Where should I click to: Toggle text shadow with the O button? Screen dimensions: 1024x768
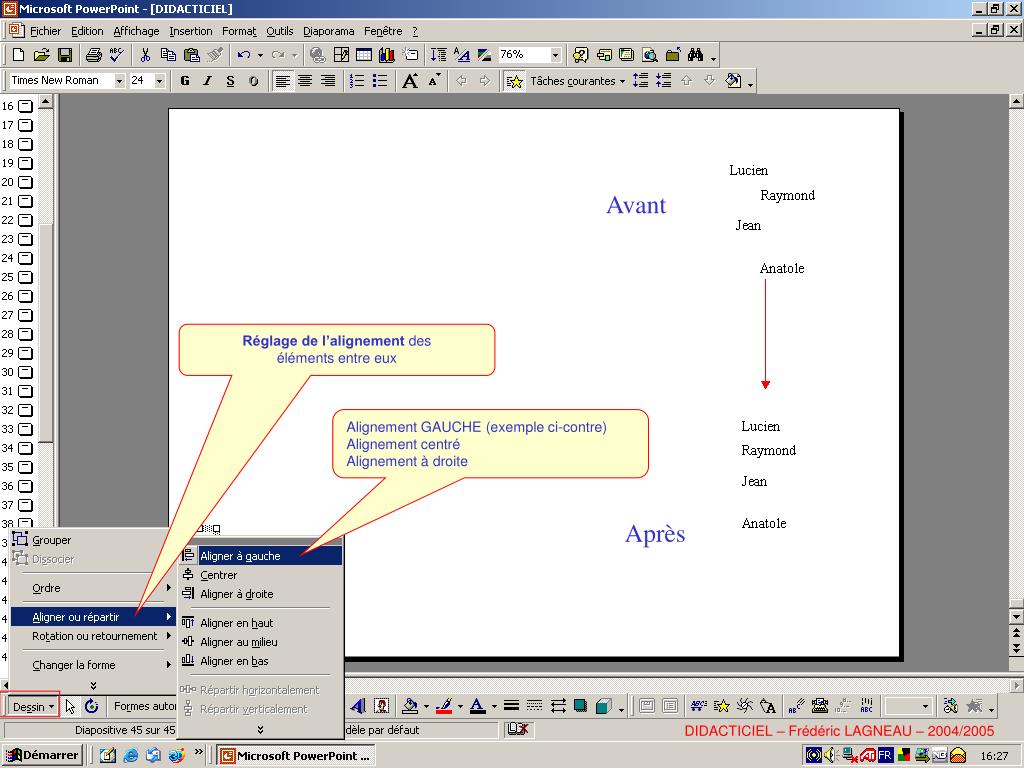[x=253, y=81]
